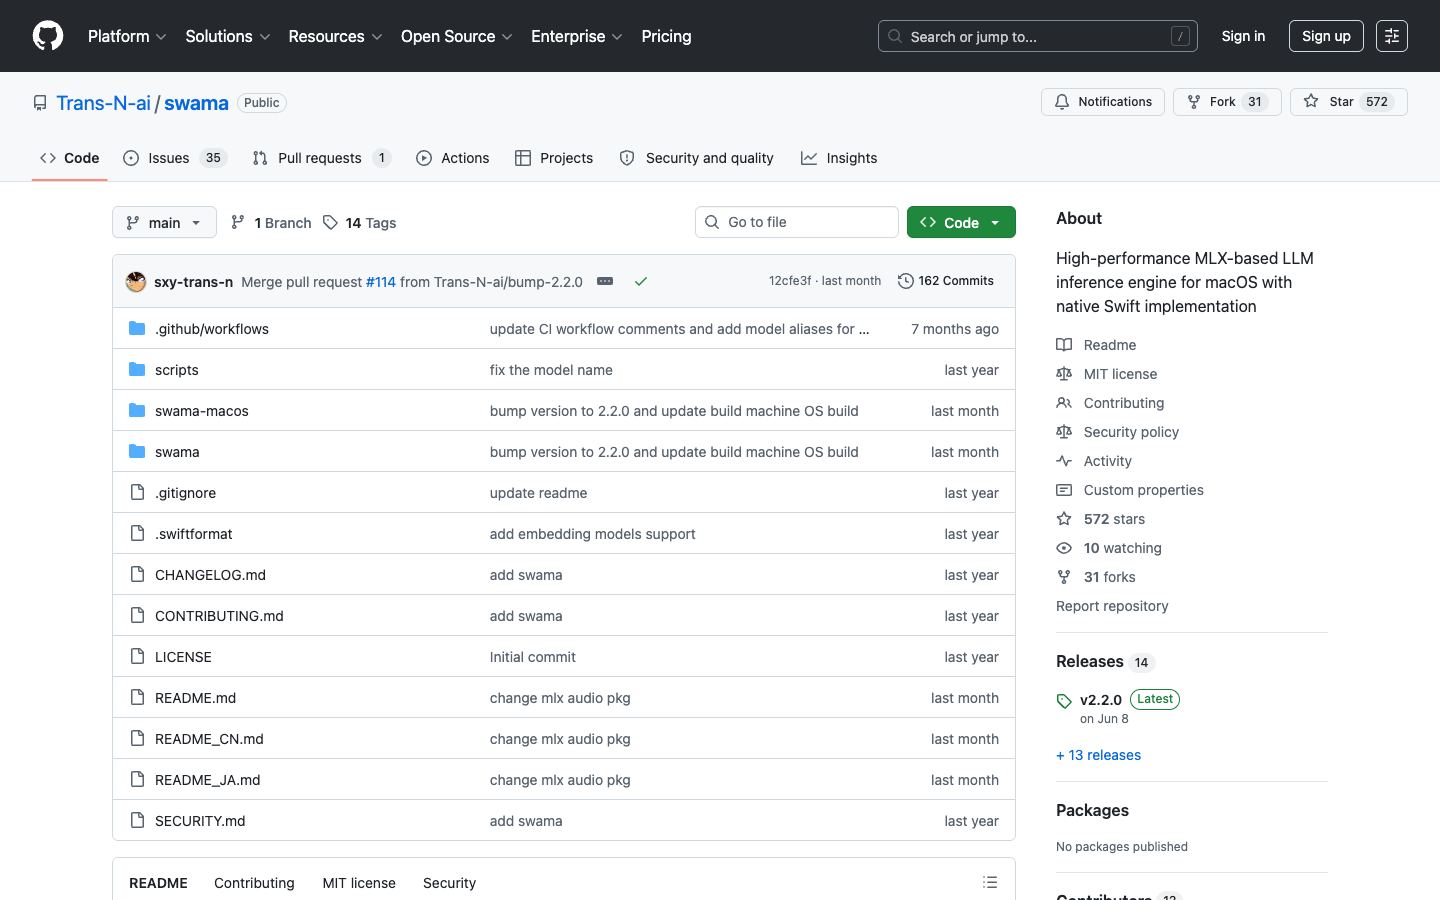Open commit details ellipsis button

605,282
